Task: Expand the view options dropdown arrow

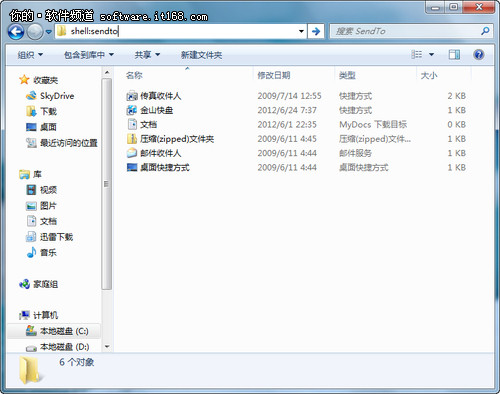Action: (431, 54)
